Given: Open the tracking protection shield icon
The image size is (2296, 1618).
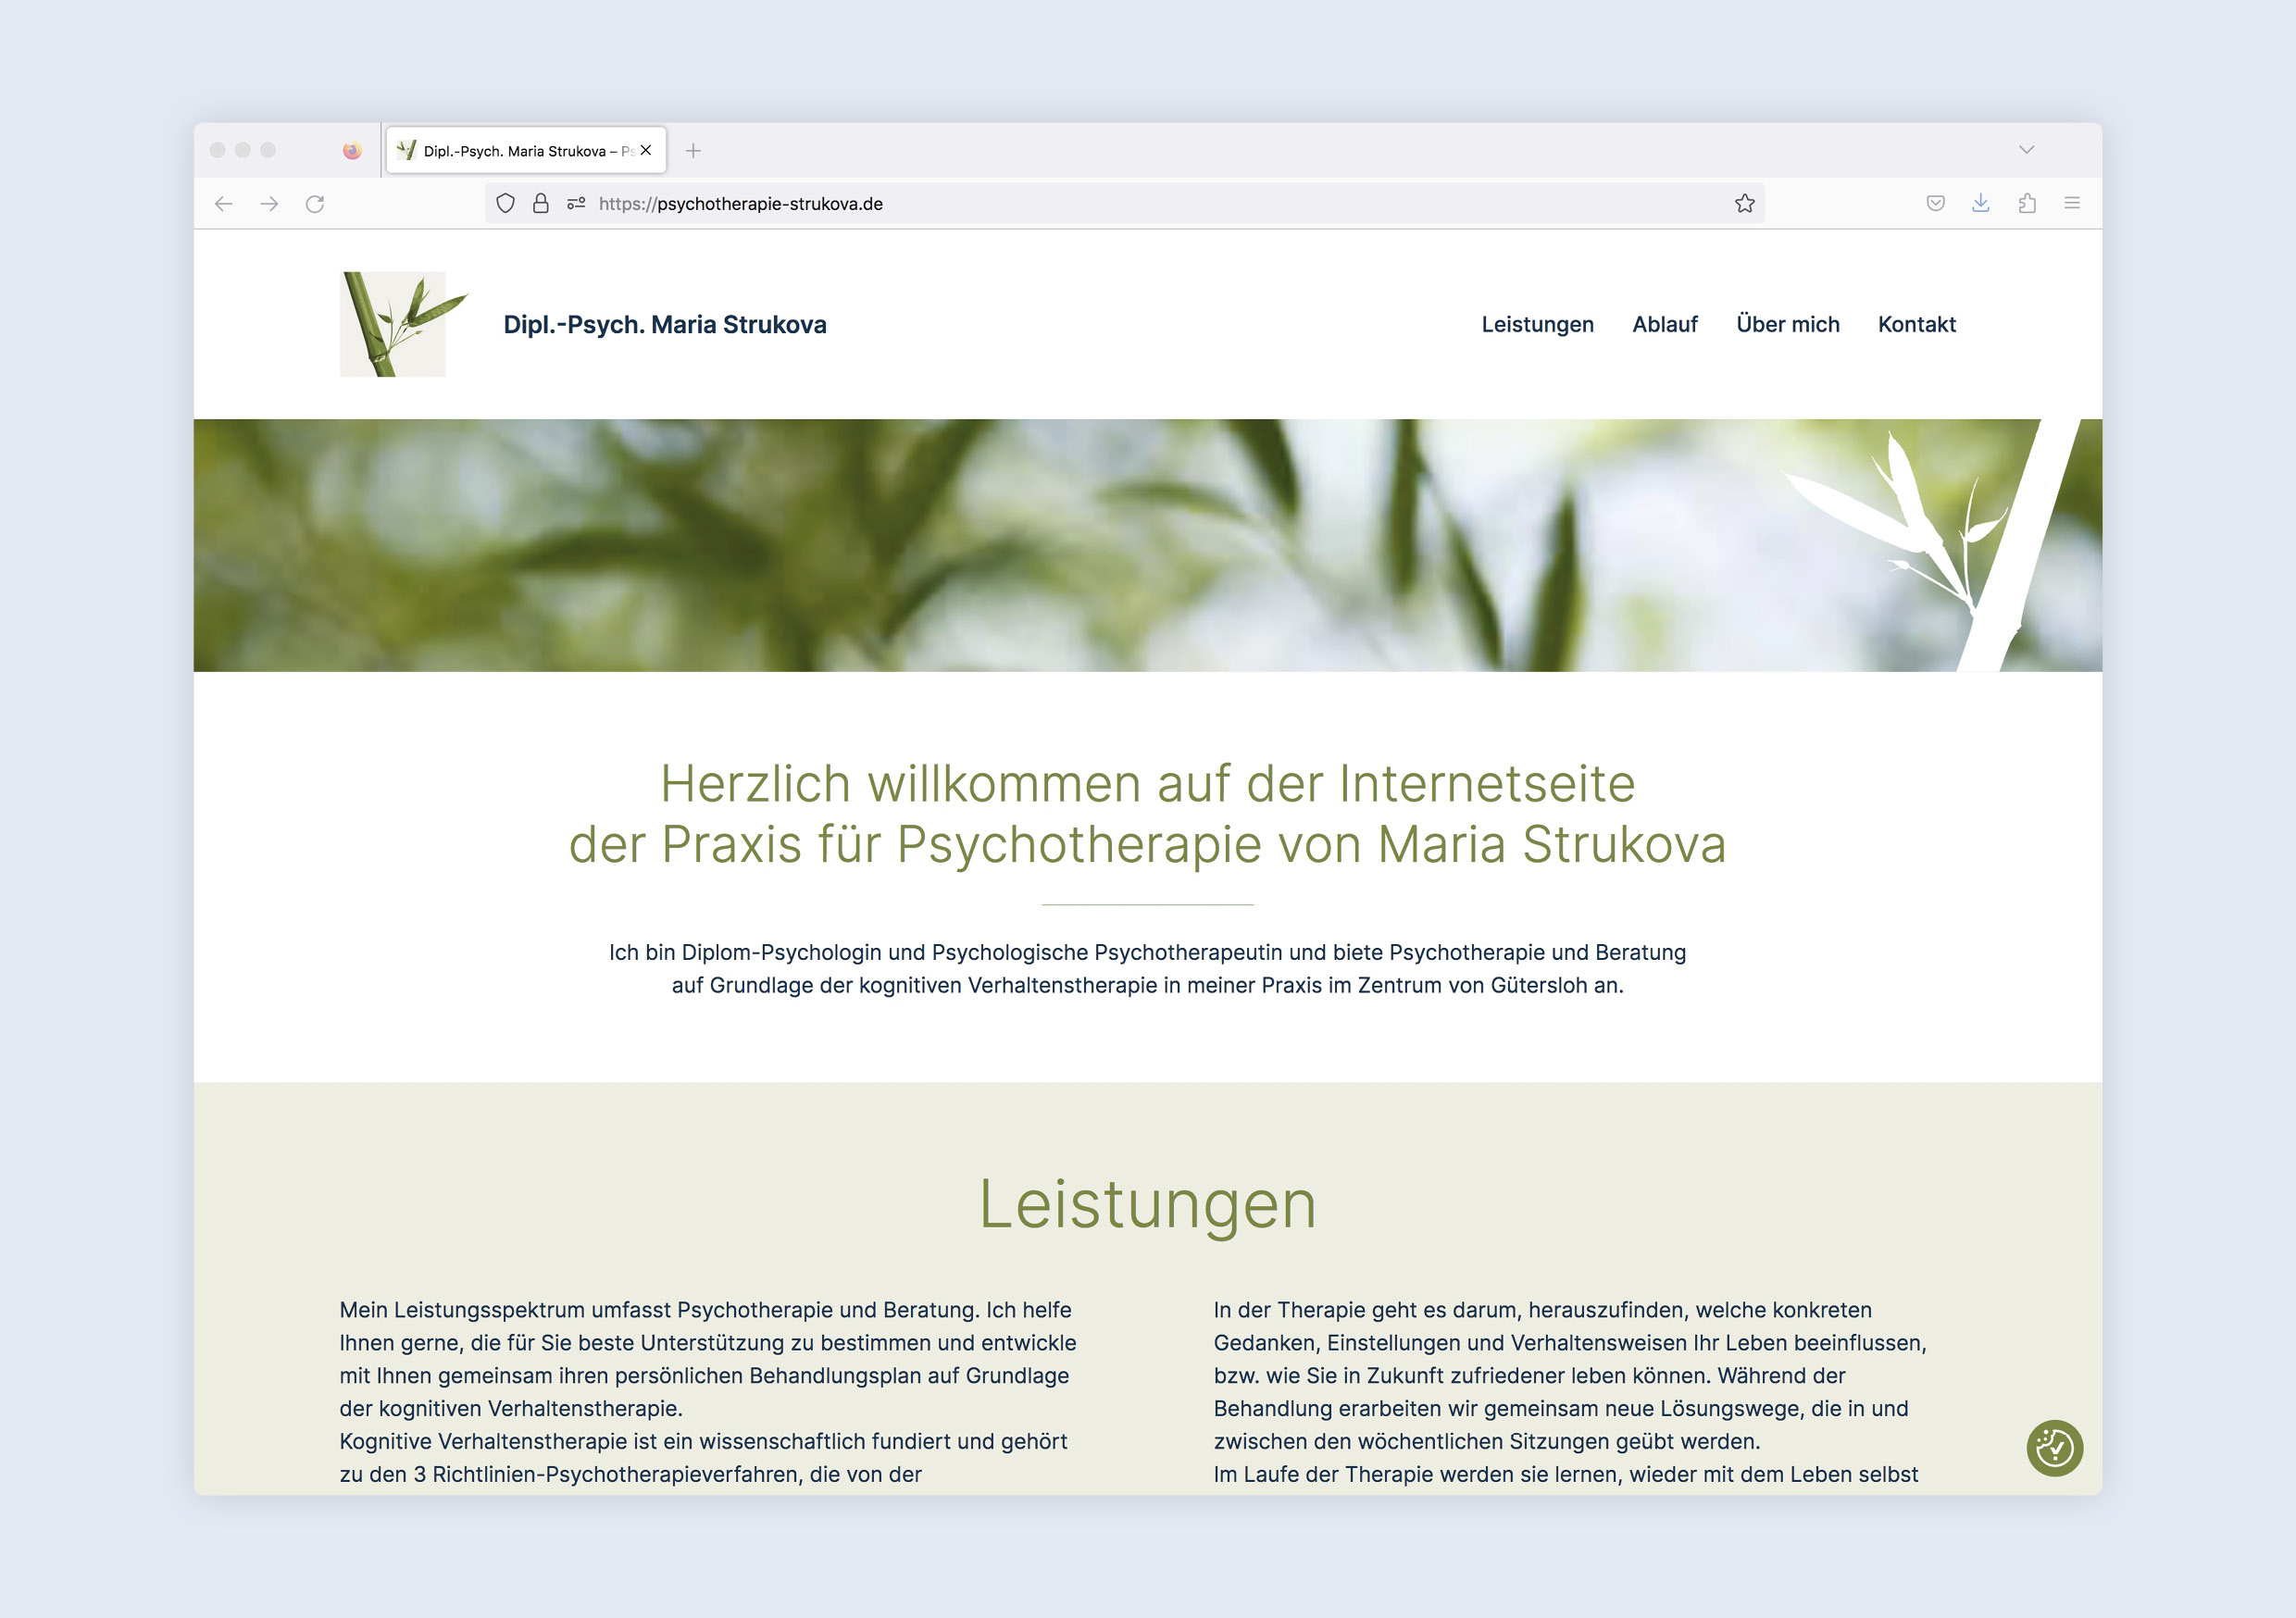Looking at the screenshot, I should coord(506,204).
